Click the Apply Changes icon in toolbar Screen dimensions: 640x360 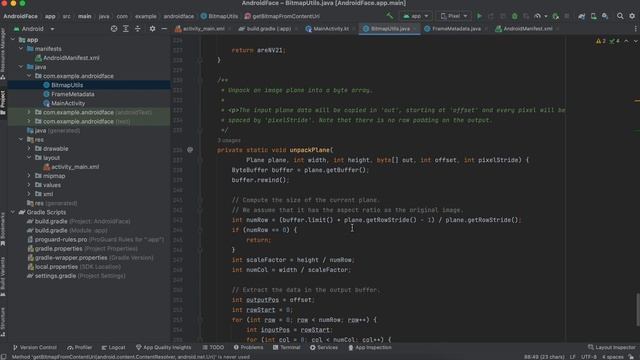point(491,16)
